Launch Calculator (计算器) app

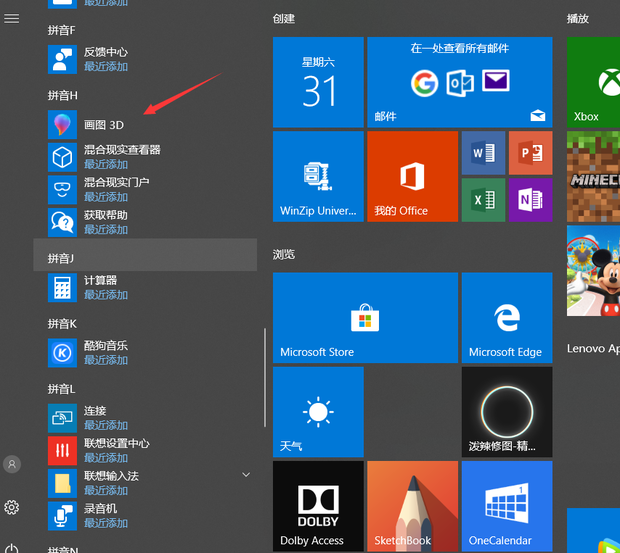pyautogui.click(x=152, y=287)
